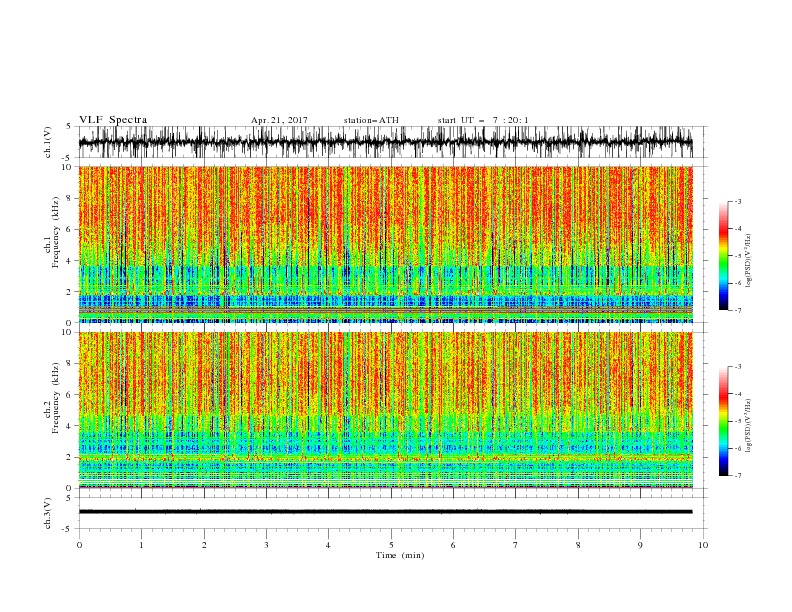Click the time axis tick label "7"
Image resolution: width=792 pixels, height=612 pixels.
516,545
